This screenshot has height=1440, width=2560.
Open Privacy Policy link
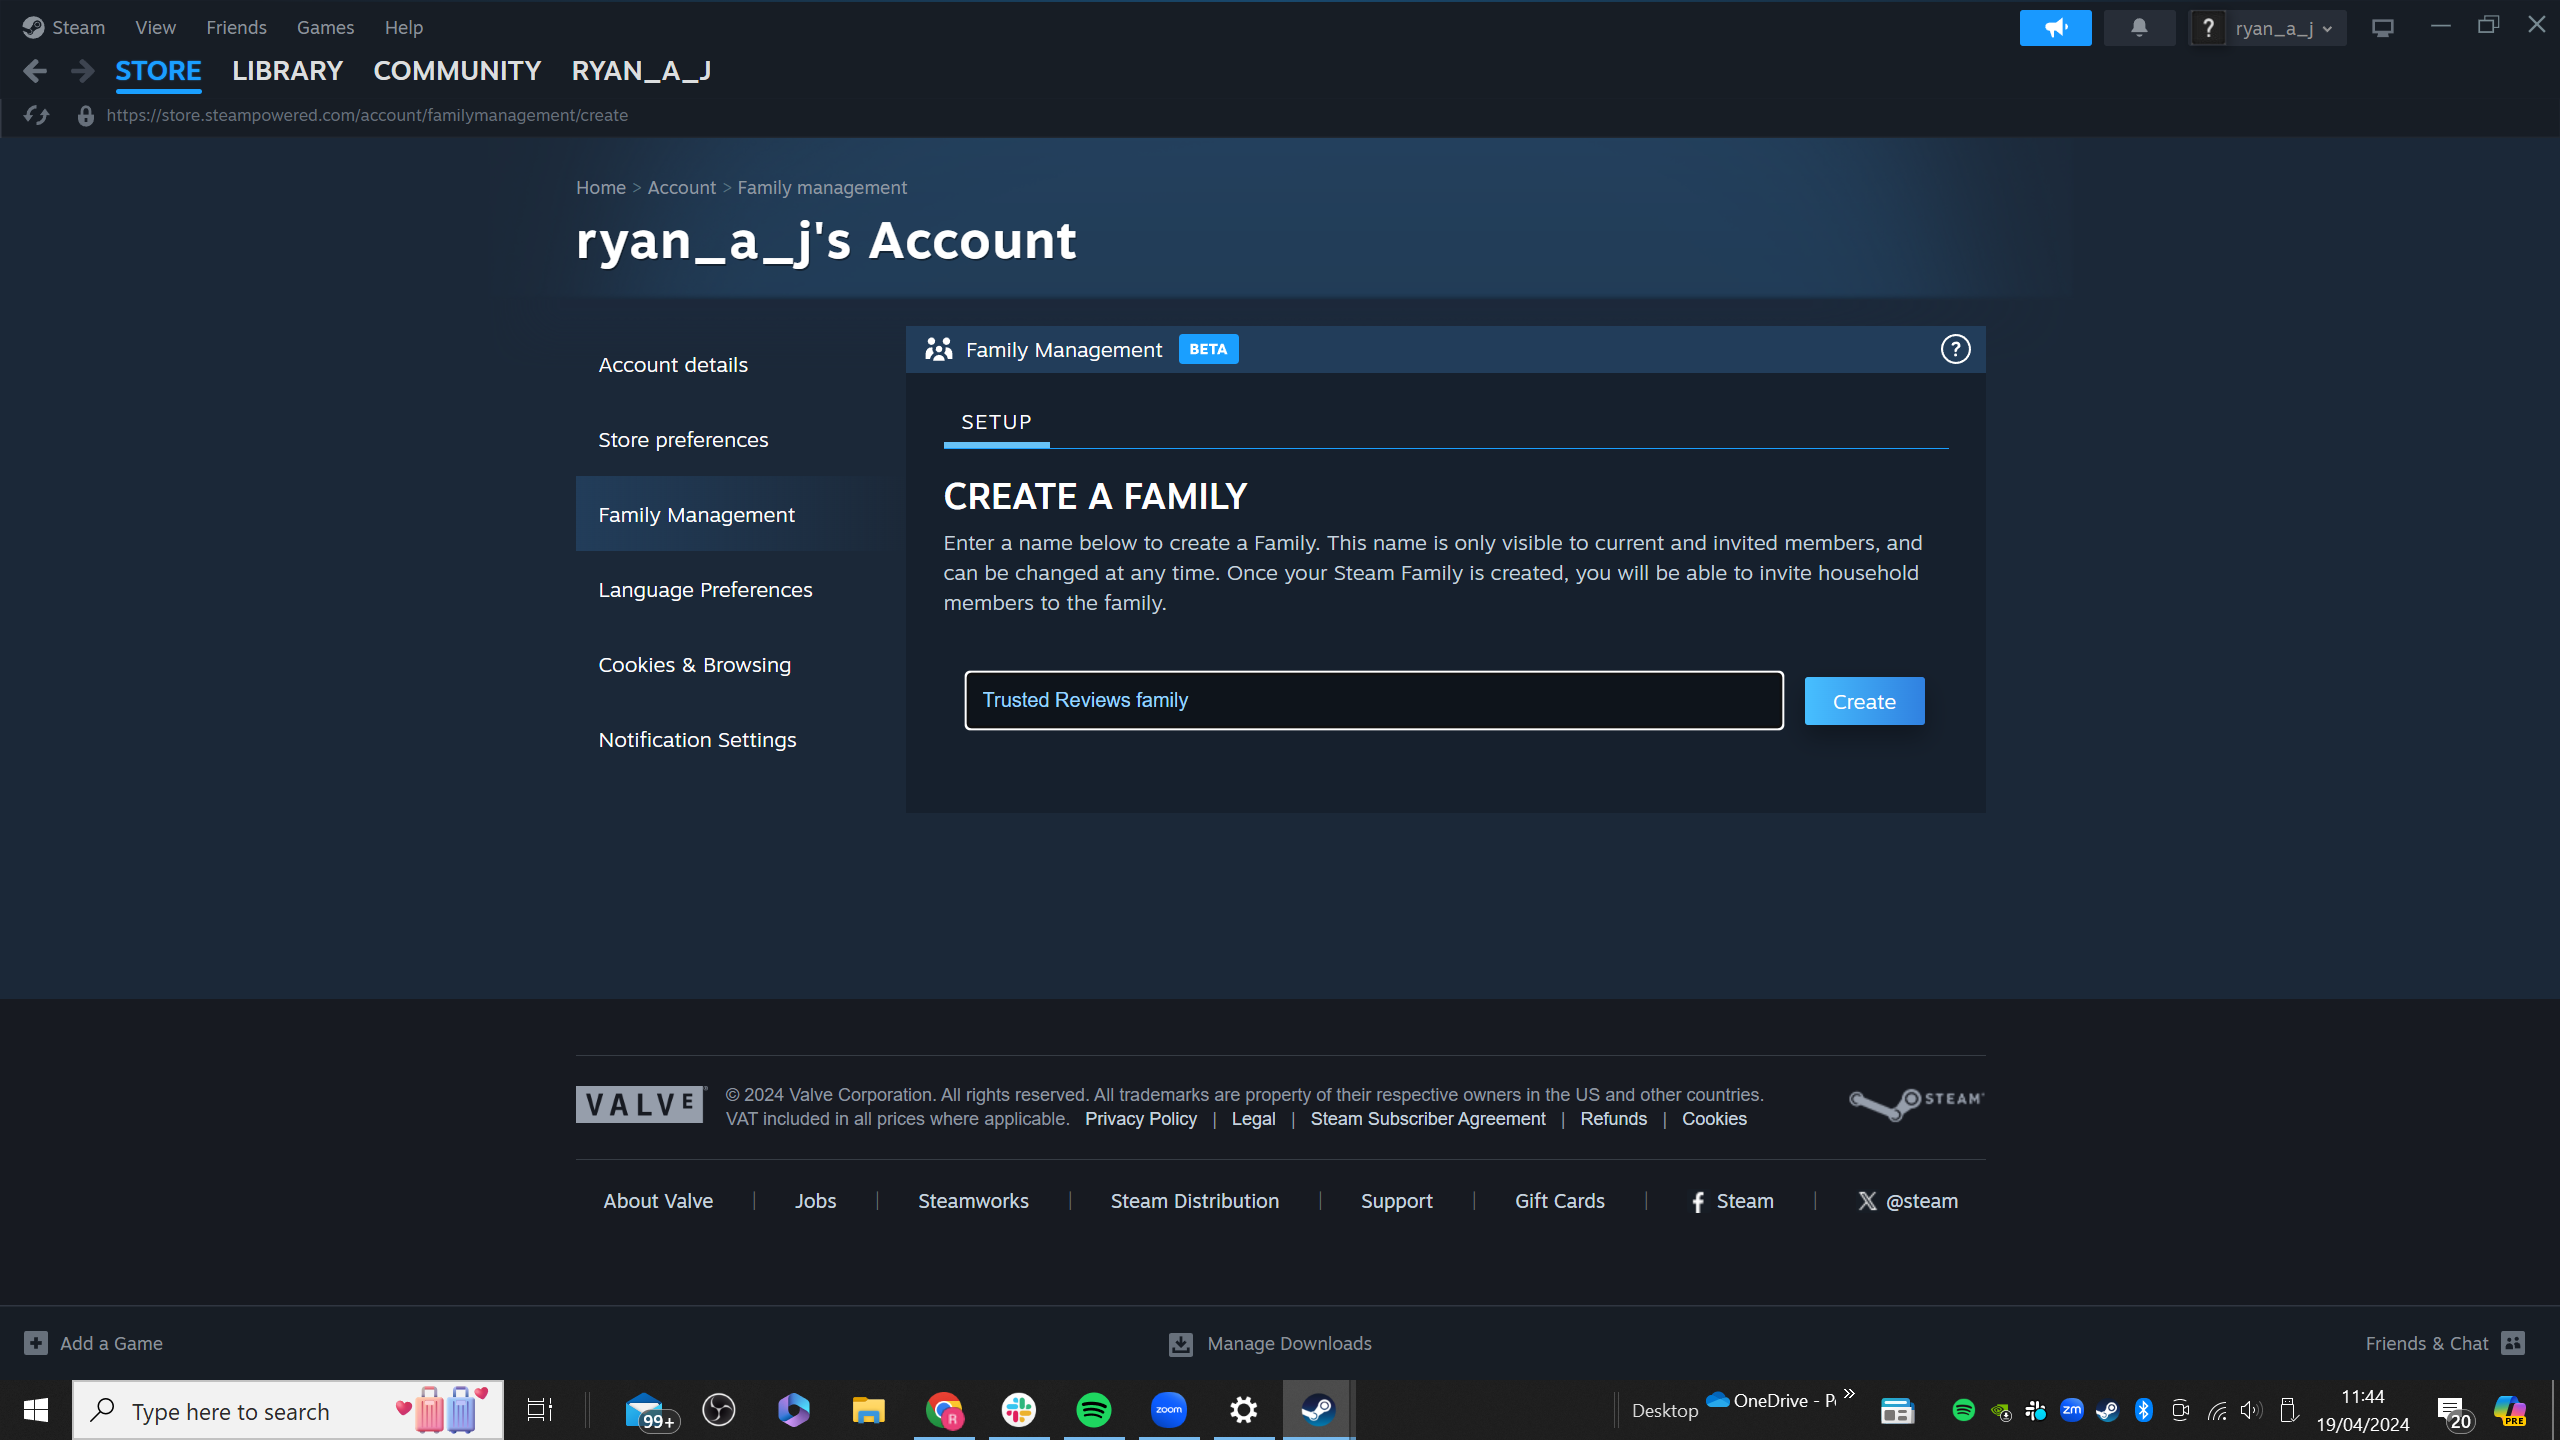[1140, 1119]
